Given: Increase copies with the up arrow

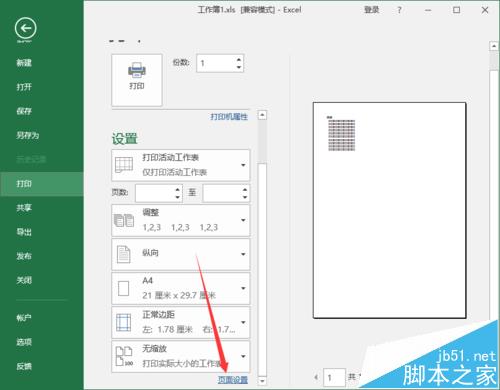Looking at the screenshot, I should pyautogui.click(x=239, y=59).
